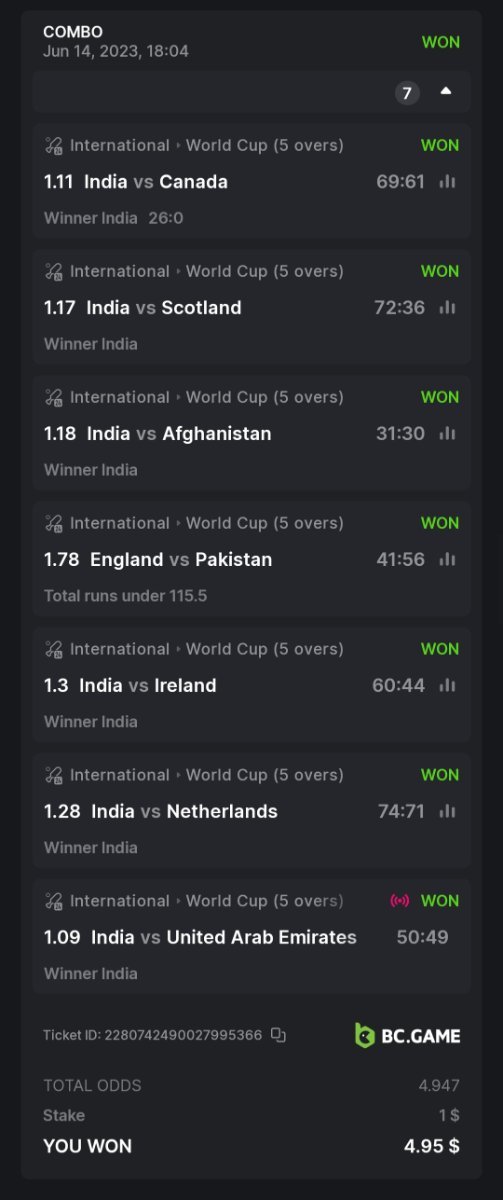Open stats icon for India vs Afghanistan
503x1200 pixels.
coord(447,433)
